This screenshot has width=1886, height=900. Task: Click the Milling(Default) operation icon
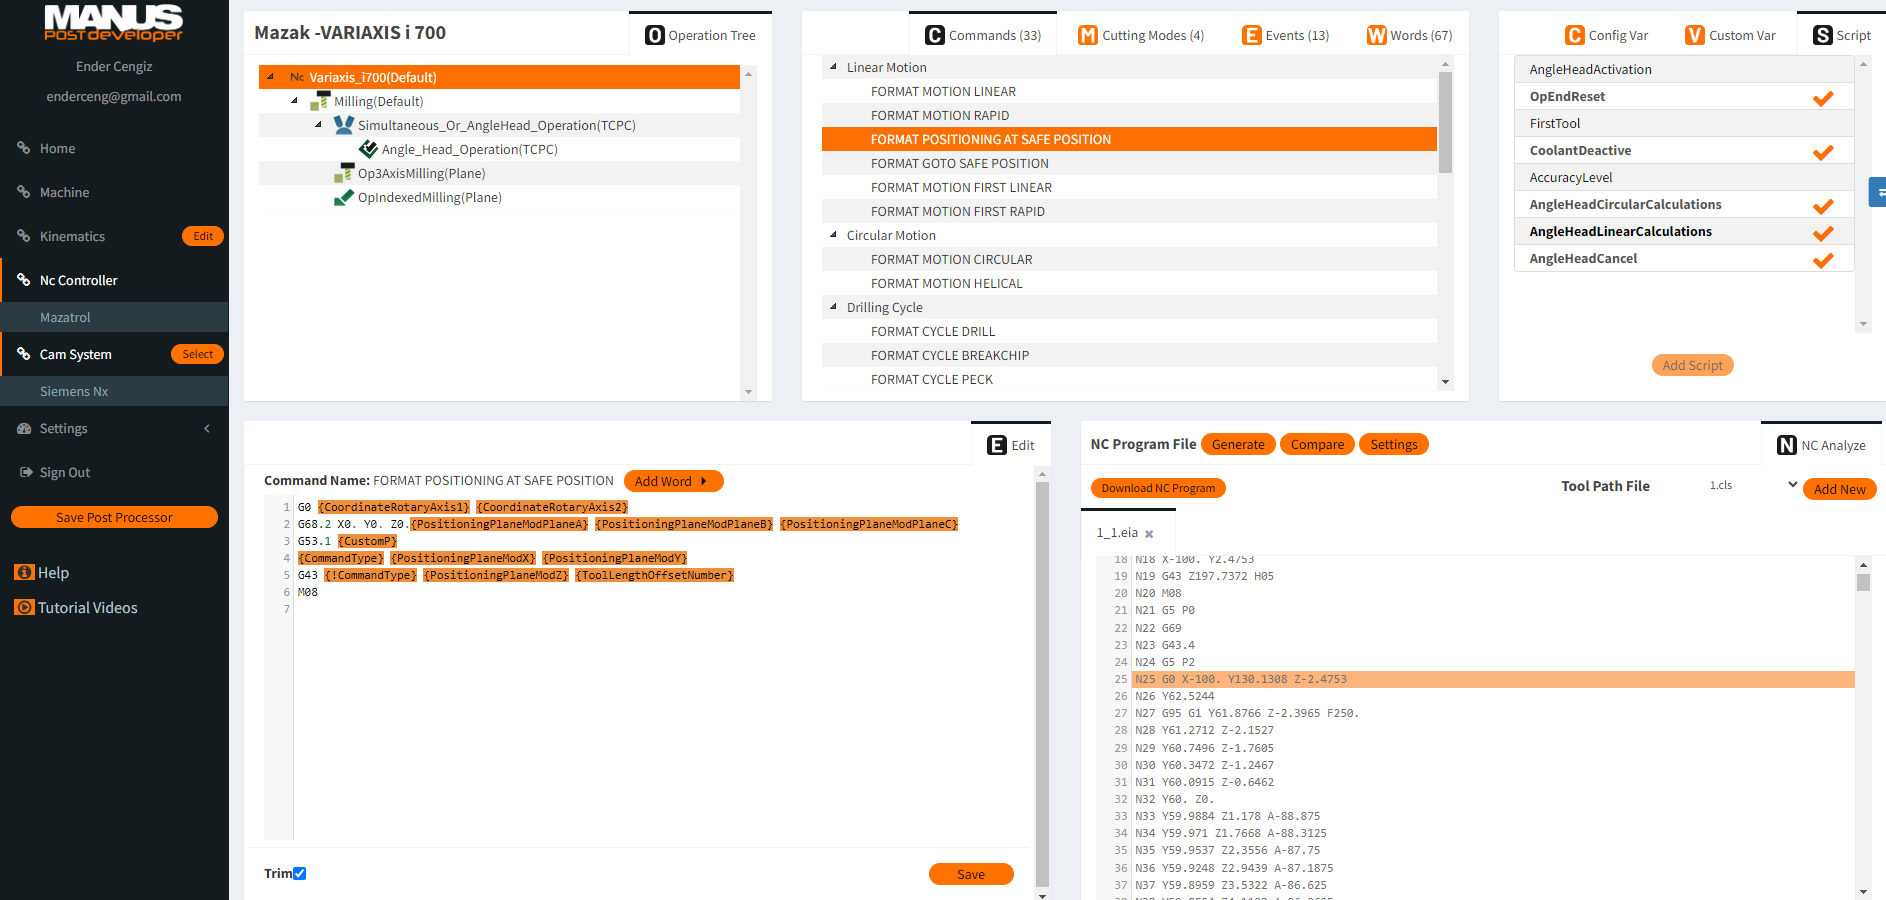pyautogui.click(x=322, y=101)
